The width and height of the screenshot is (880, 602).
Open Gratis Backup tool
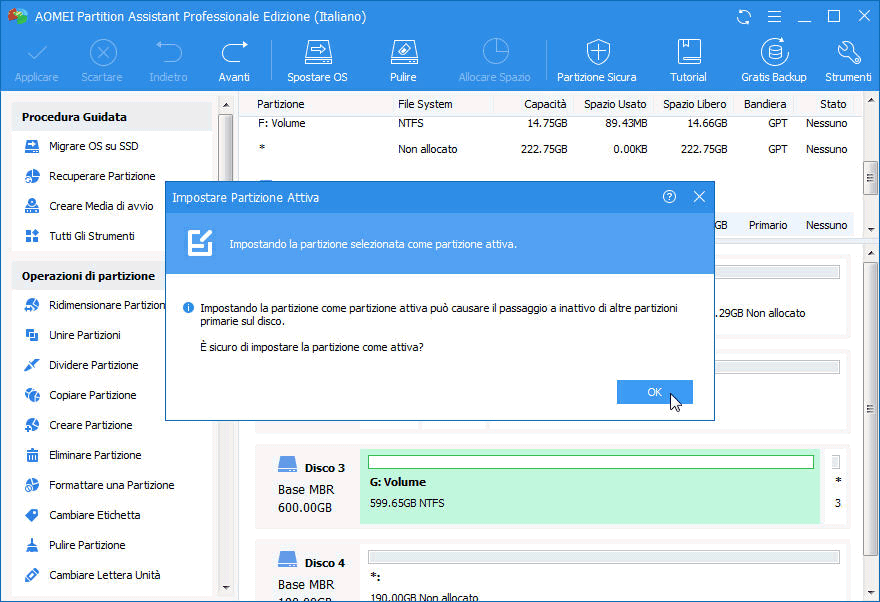coord(774,61)
